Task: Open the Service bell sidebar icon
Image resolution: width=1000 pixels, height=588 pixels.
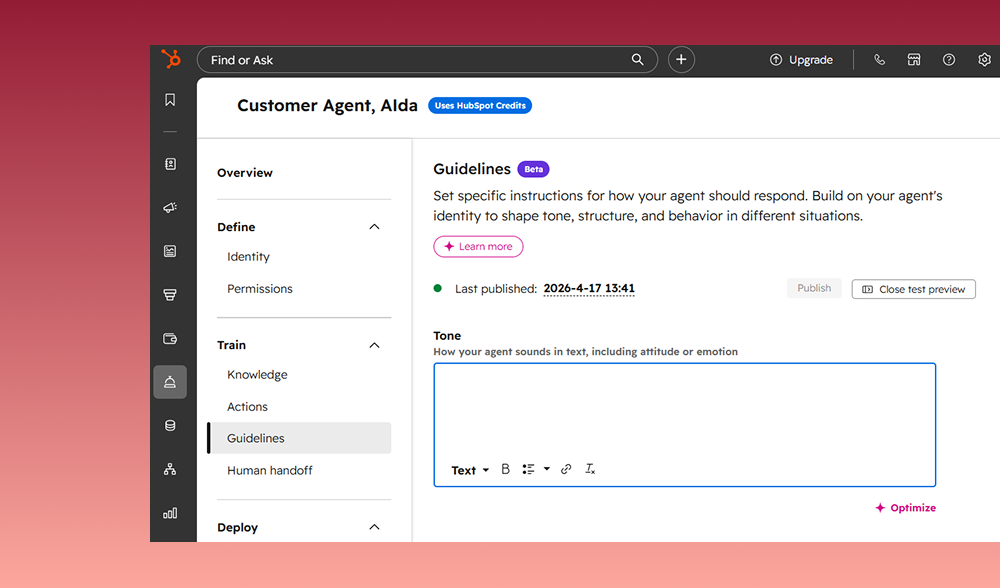Action: tap(170, 382)
